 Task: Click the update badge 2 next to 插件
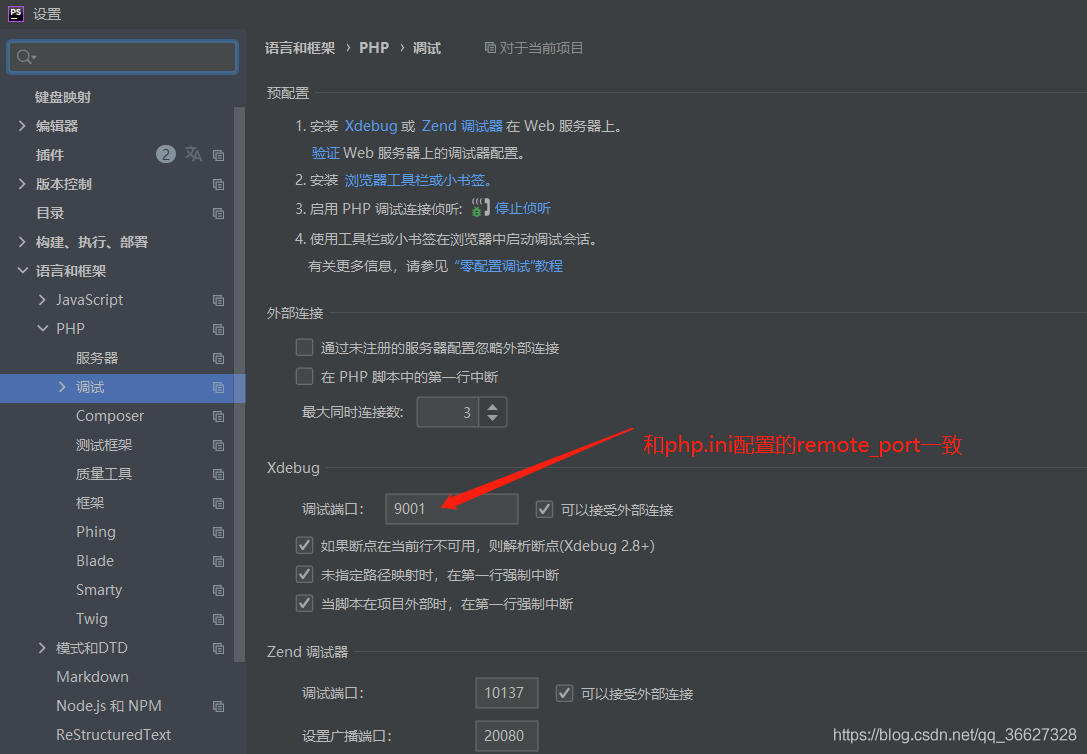click(x=166, y=155)
